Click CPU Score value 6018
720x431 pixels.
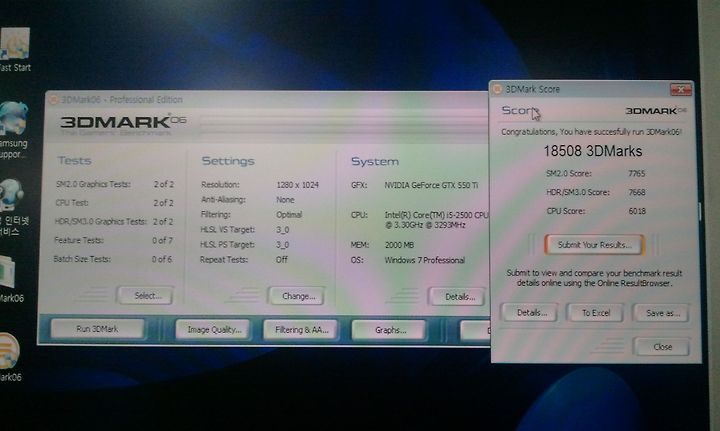(x=637, y=211)
